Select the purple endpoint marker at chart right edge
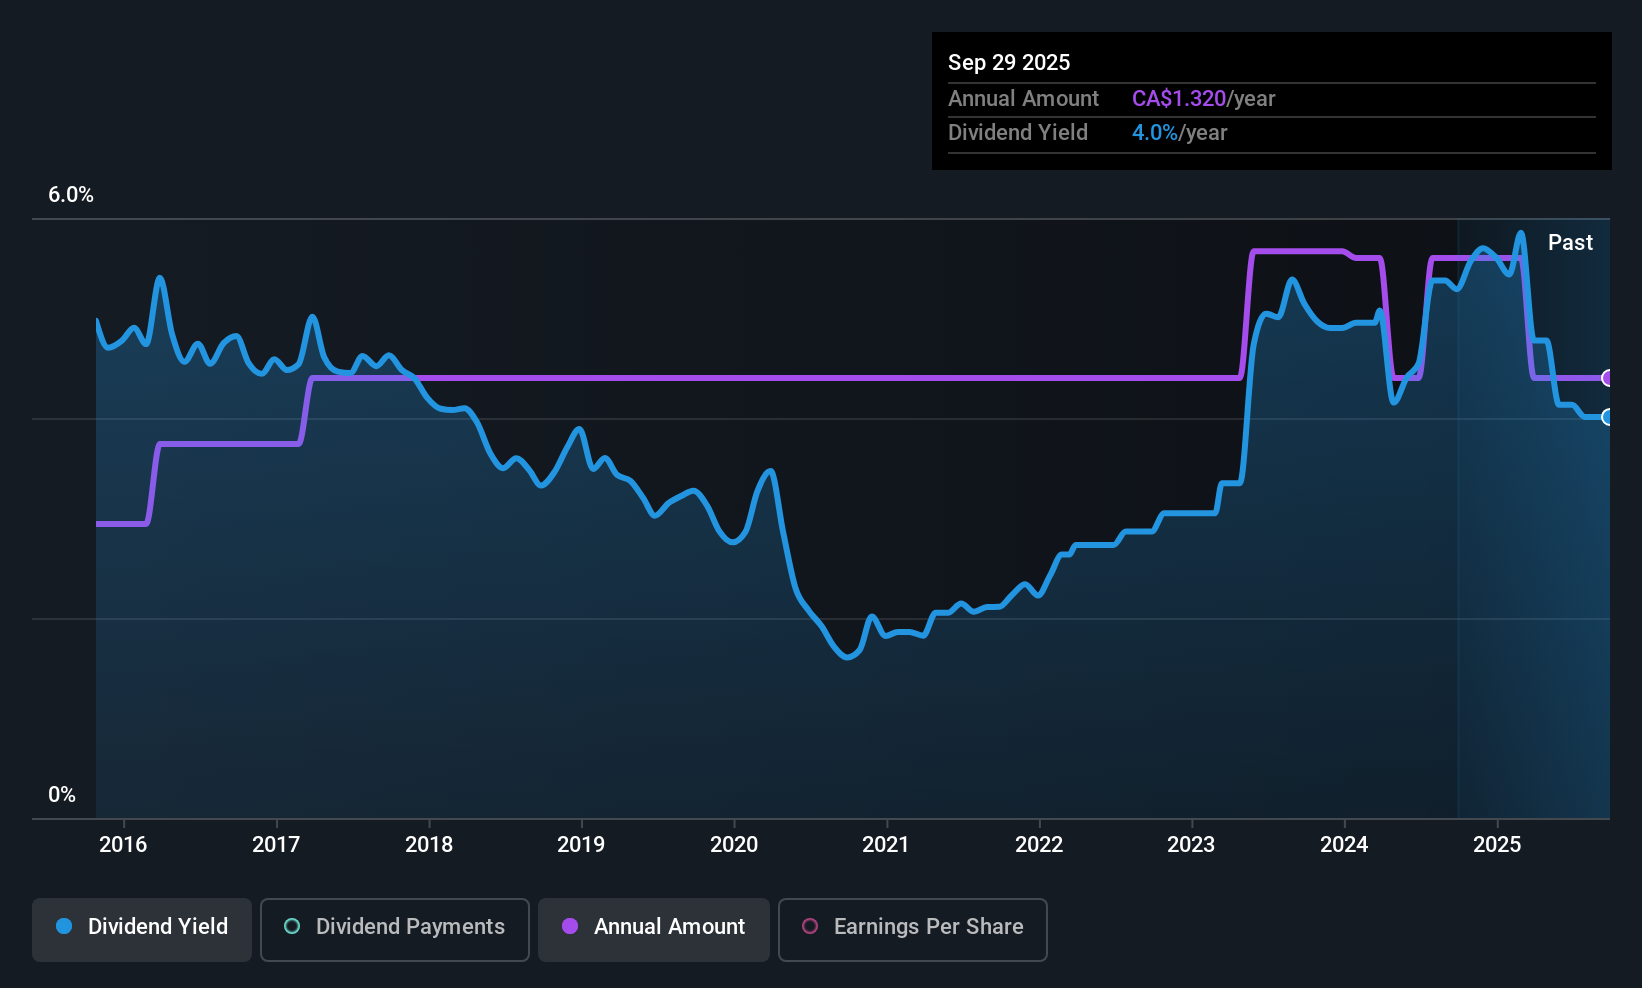Viewport: 1642px width, 988px height. (x=1608, y=378)
